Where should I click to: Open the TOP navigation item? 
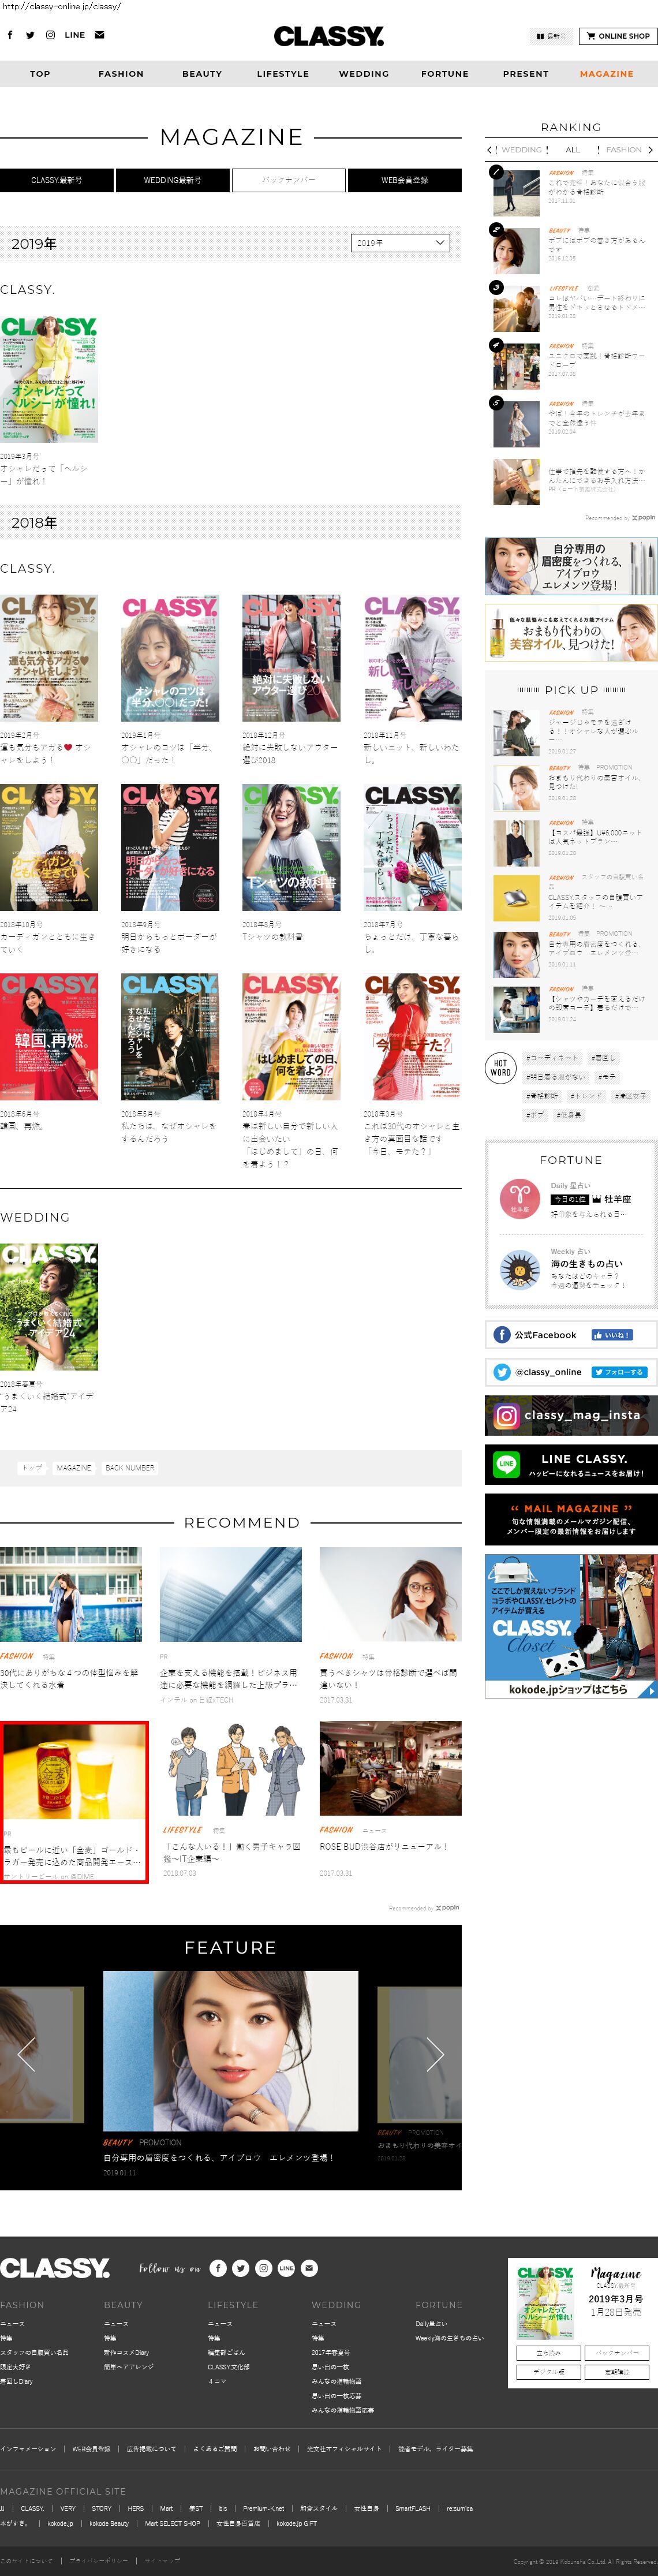click(x=40, y=74)
